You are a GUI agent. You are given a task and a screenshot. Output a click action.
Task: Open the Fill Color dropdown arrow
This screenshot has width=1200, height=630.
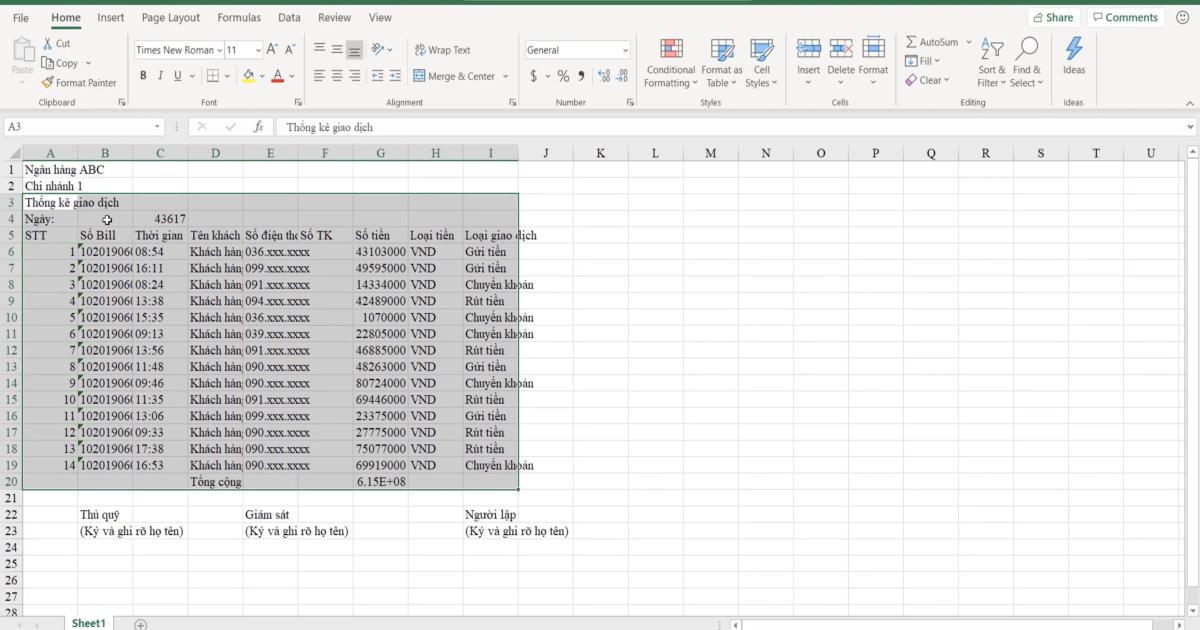point(260,75)
